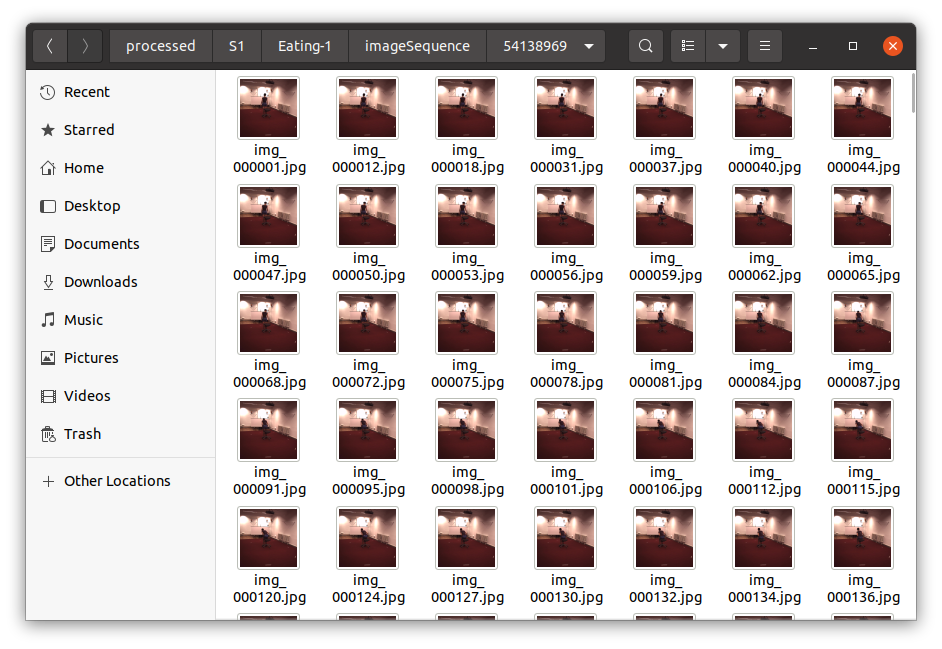Click file name img_000134.jpg
The width and height of the screenshot is (942, 649).
click(x=765, y=588)
